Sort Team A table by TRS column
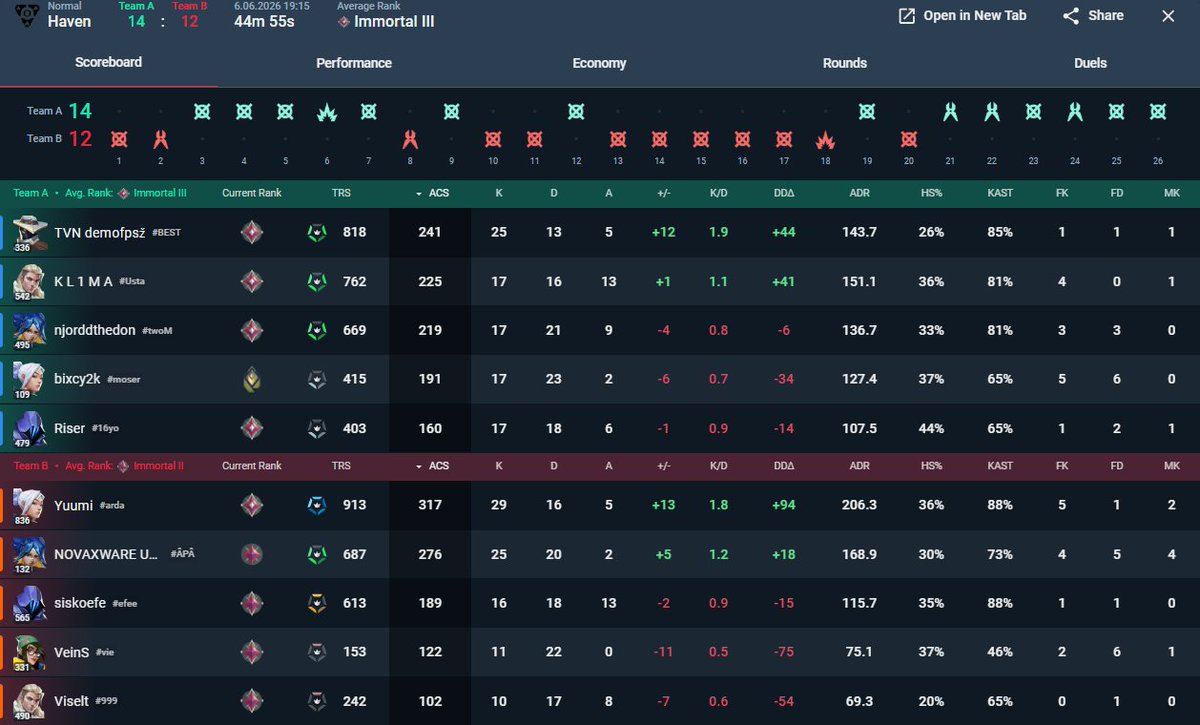This screenshot has width=1200, height=725. point(341,193)
